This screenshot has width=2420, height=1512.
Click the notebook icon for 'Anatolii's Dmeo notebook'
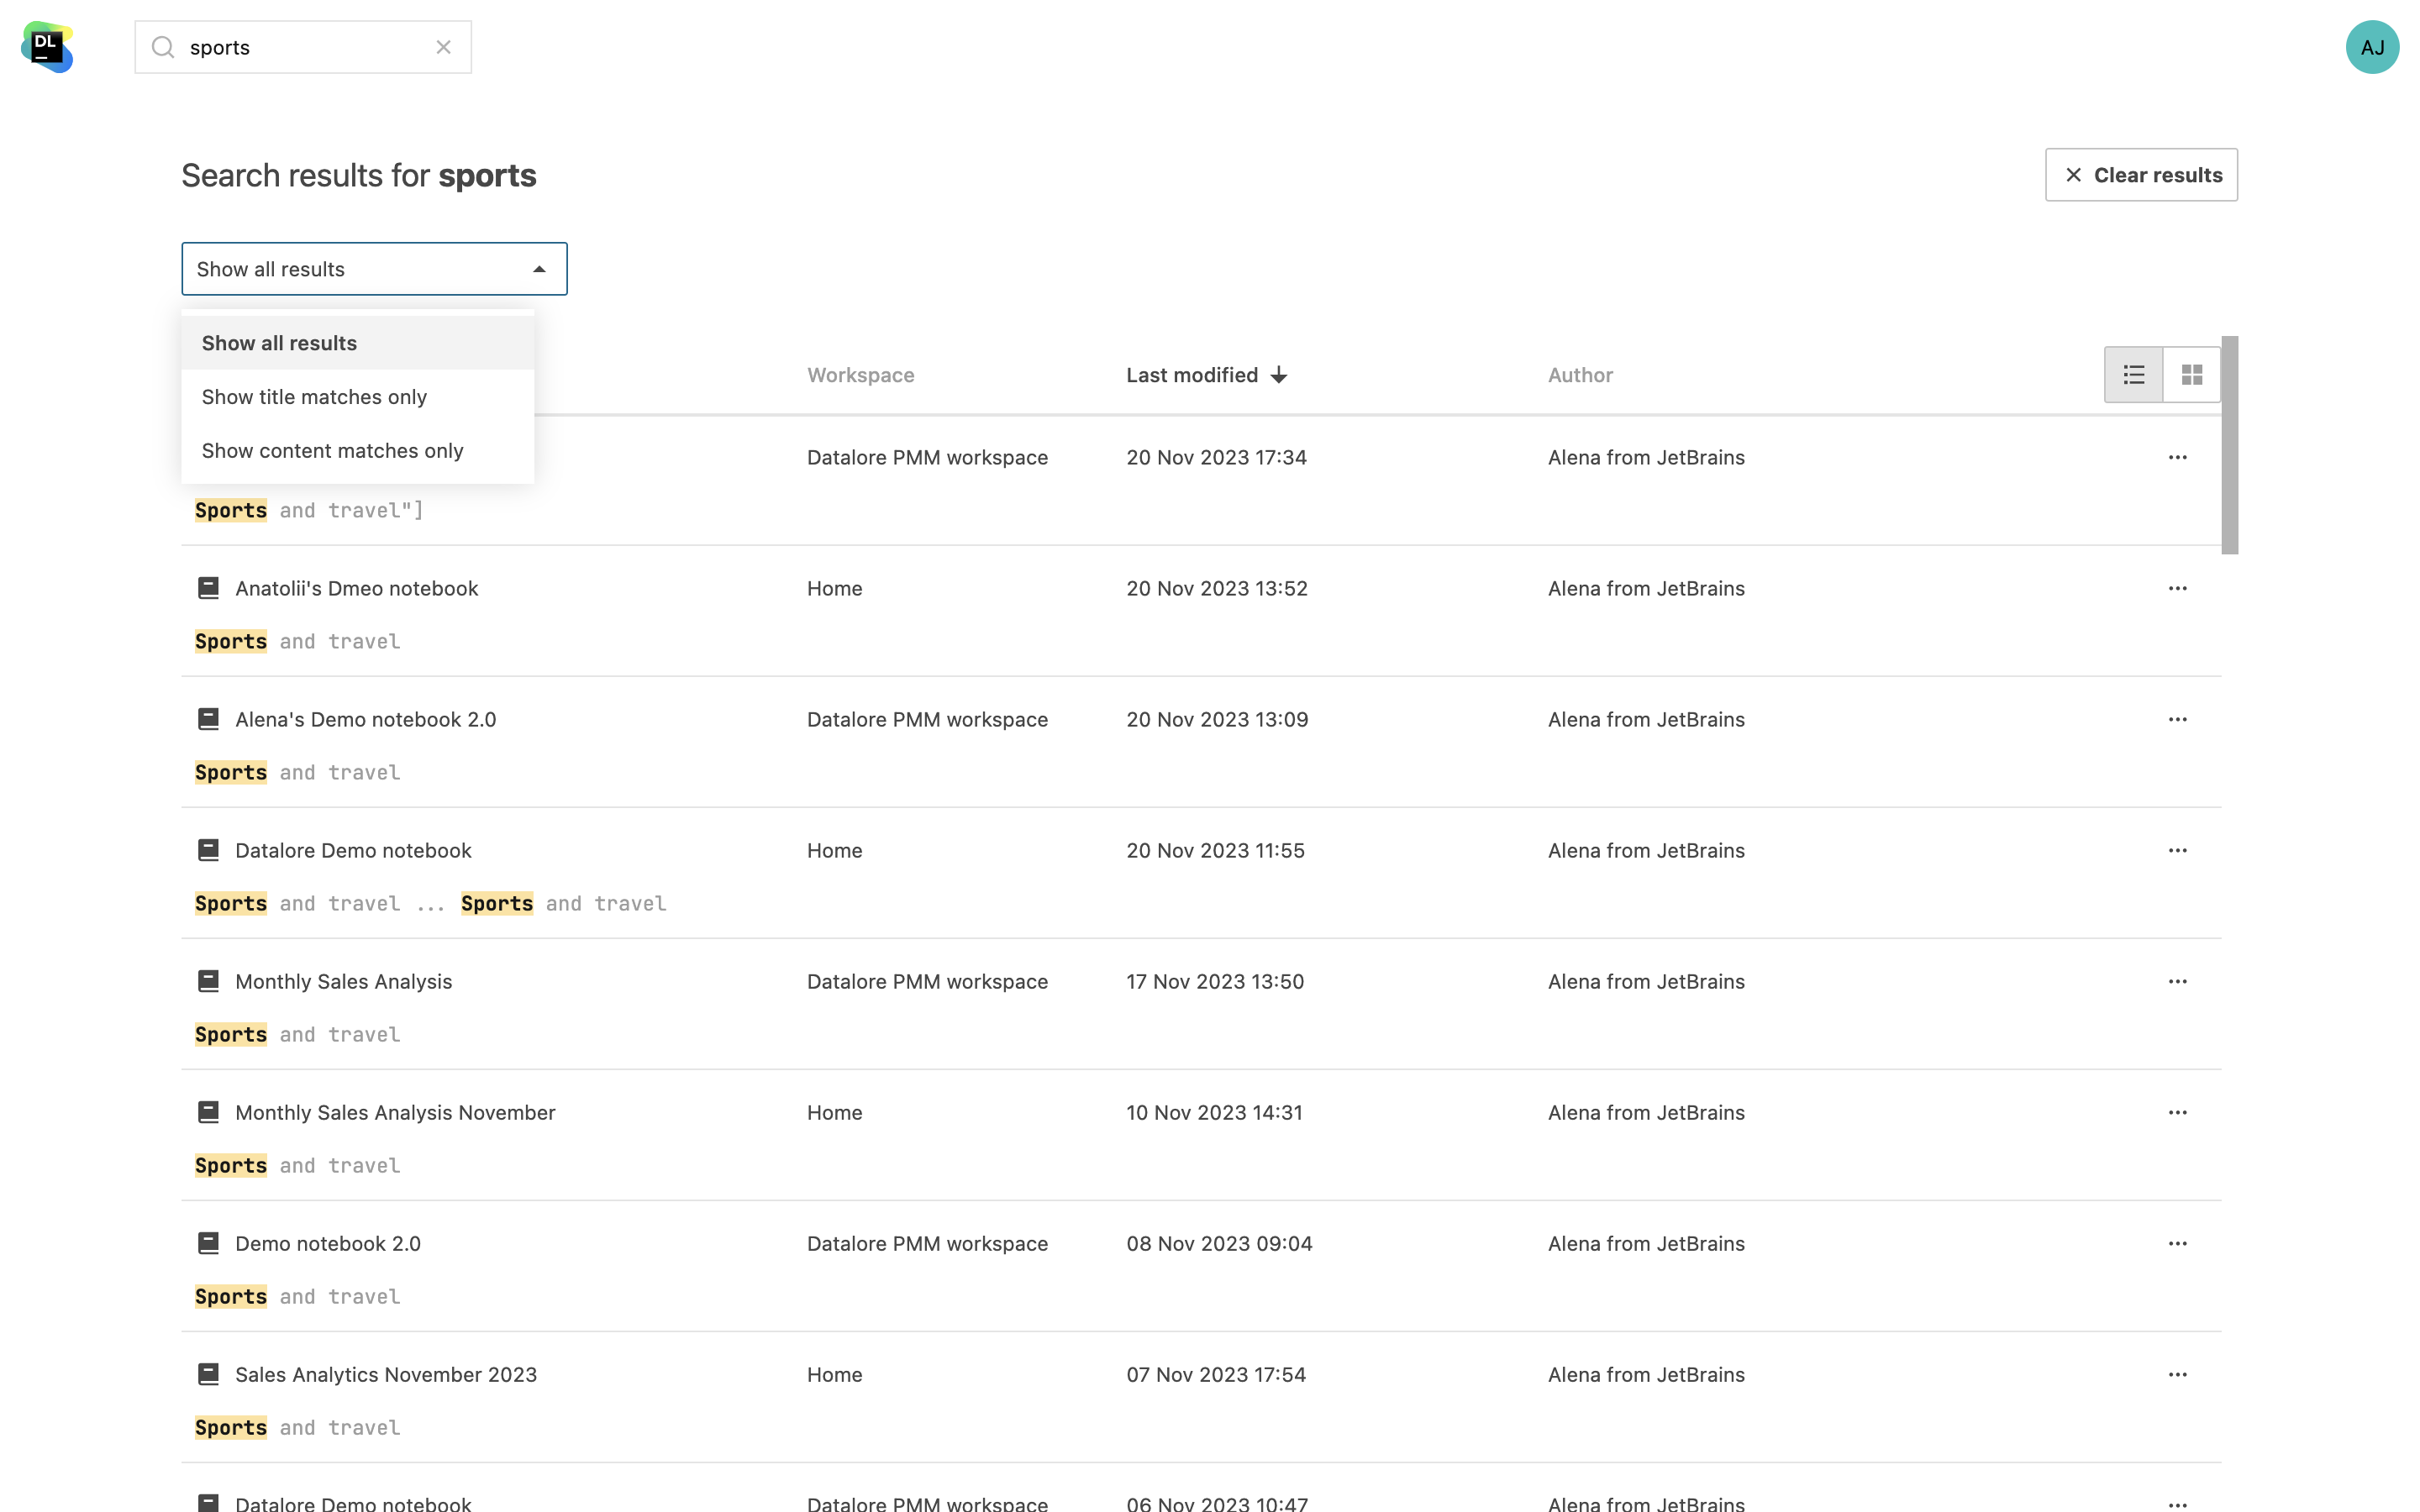(x=208, y=587)
